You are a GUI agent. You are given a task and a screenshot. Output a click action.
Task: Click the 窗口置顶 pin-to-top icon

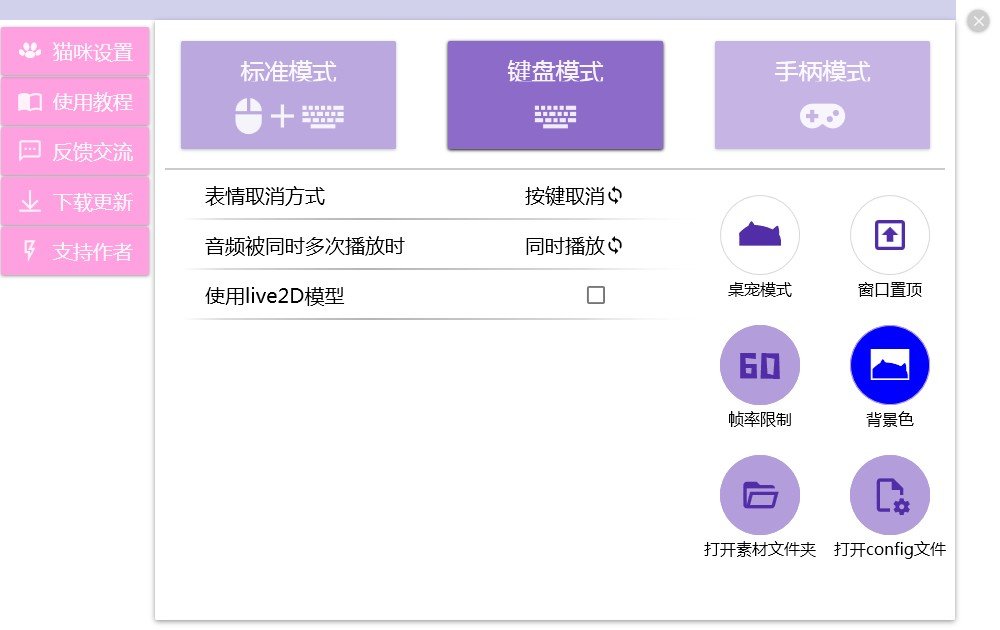click(890, 234)
